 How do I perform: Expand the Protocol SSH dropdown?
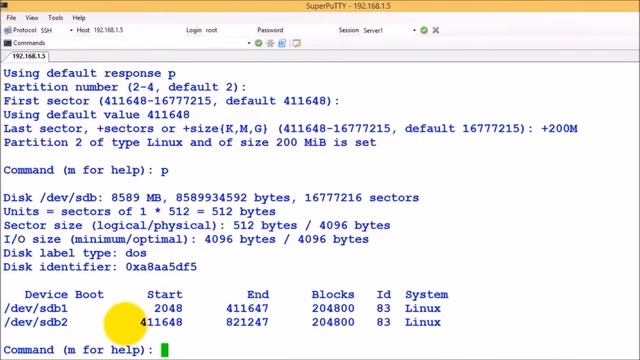[71, 30]
